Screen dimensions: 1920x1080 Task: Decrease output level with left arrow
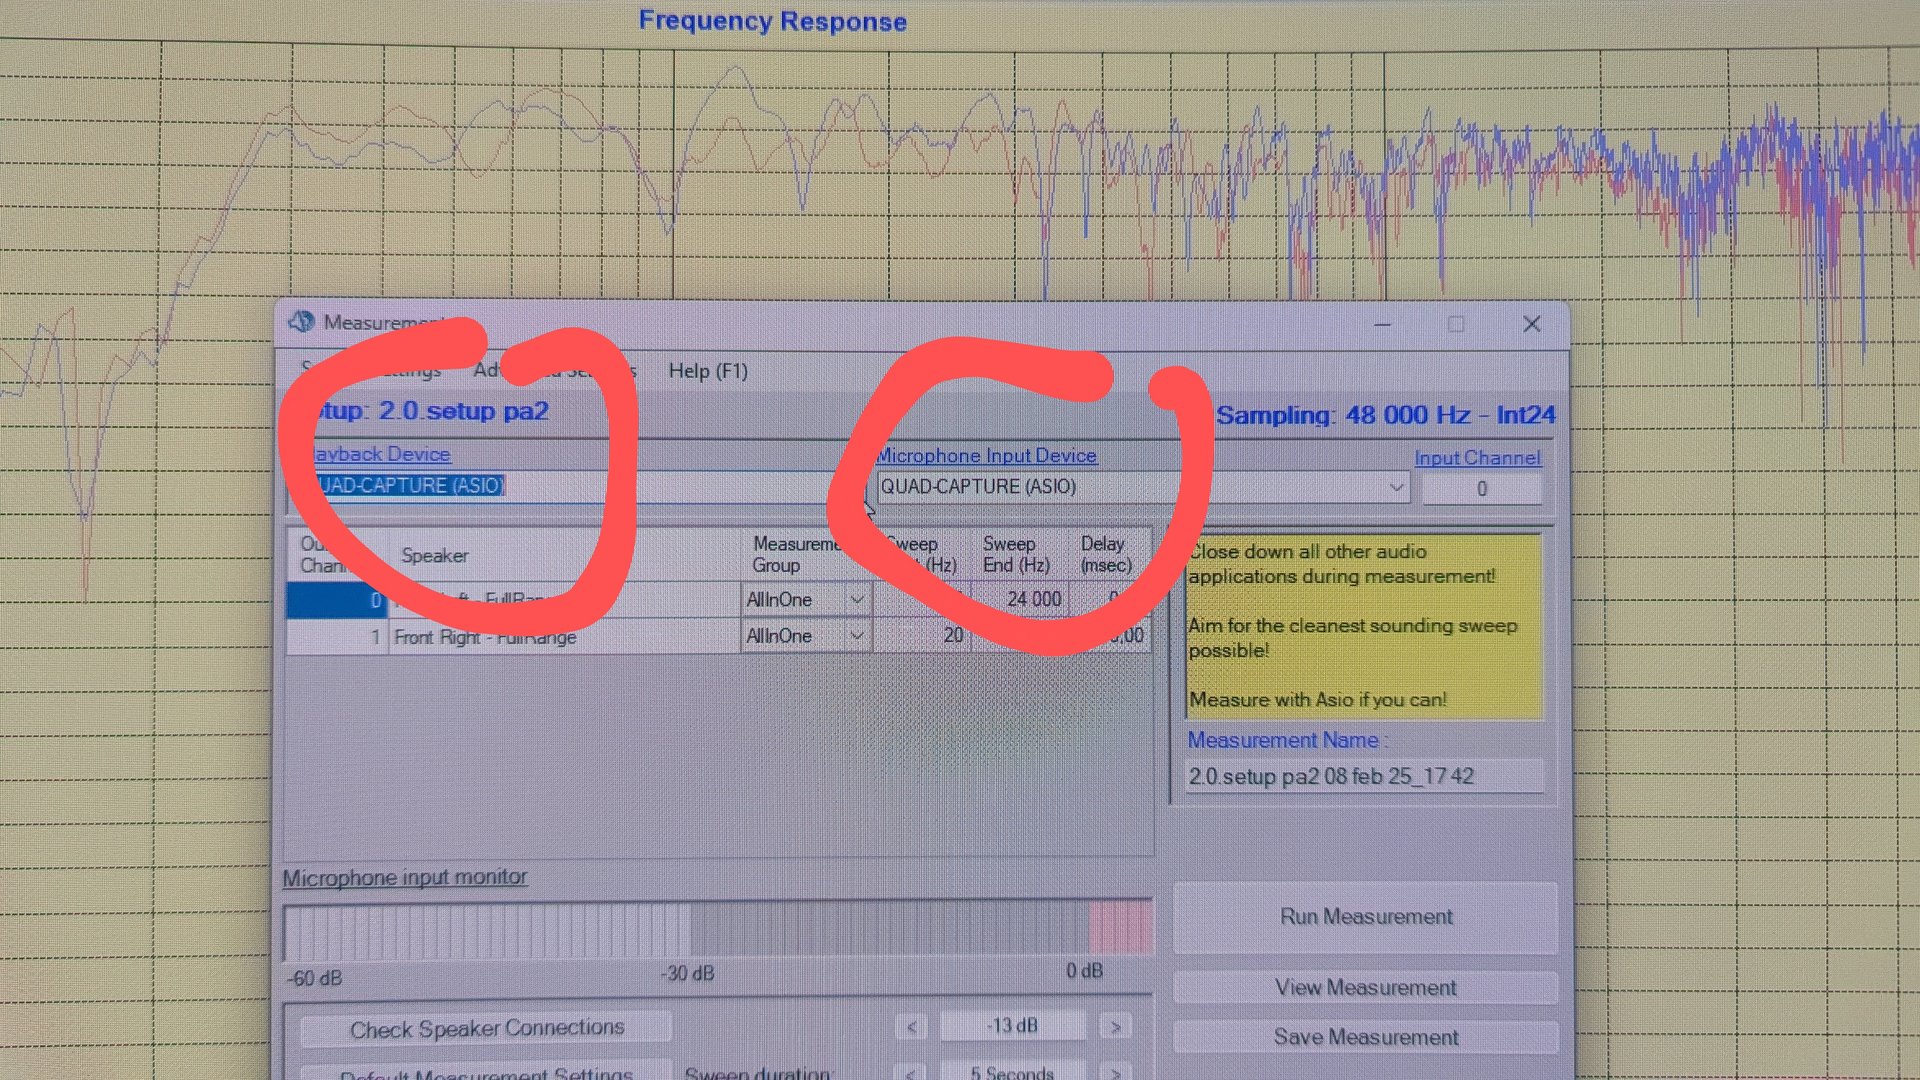point(911,1027)
